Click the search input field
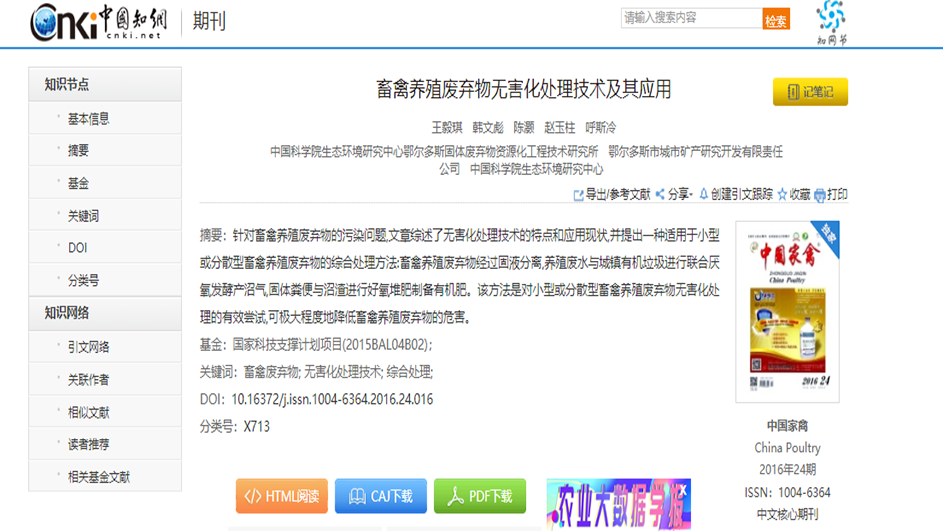 point(690,18)
